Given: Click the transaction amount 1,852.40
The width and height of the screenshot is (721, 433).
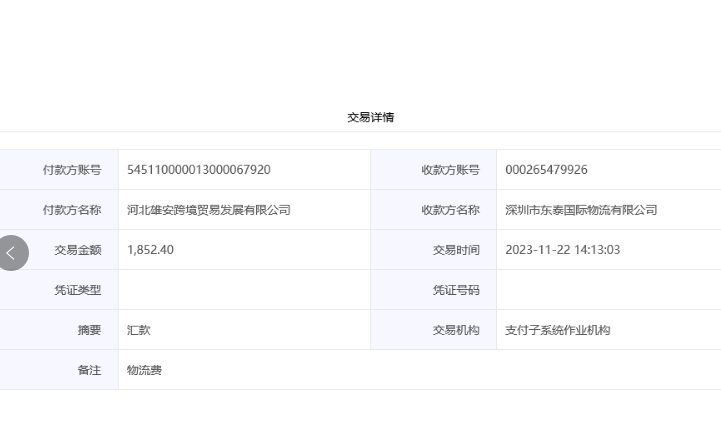Looking at the screenshot, I should 150,250.
